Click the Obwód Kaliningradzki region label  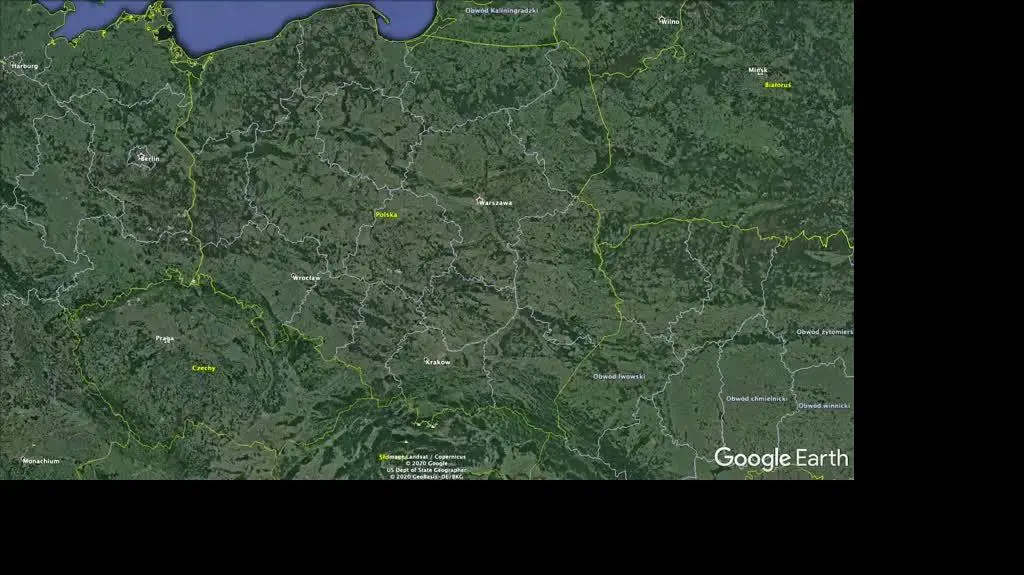pyautogui.click(x=502, y=11)
